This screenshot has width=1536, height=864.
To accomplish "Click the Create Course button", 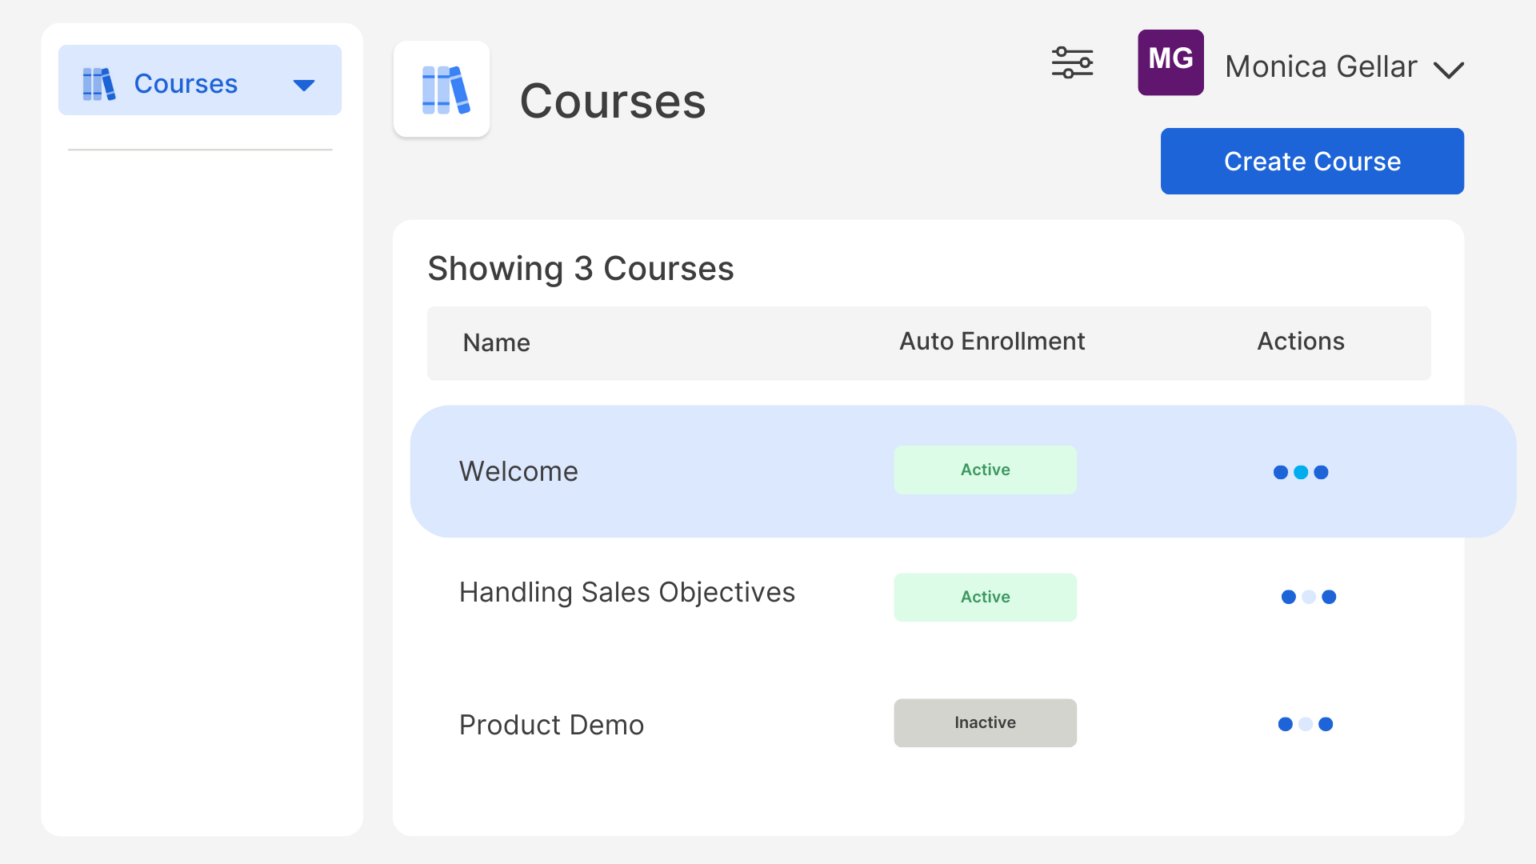I will click(1311, 161).
